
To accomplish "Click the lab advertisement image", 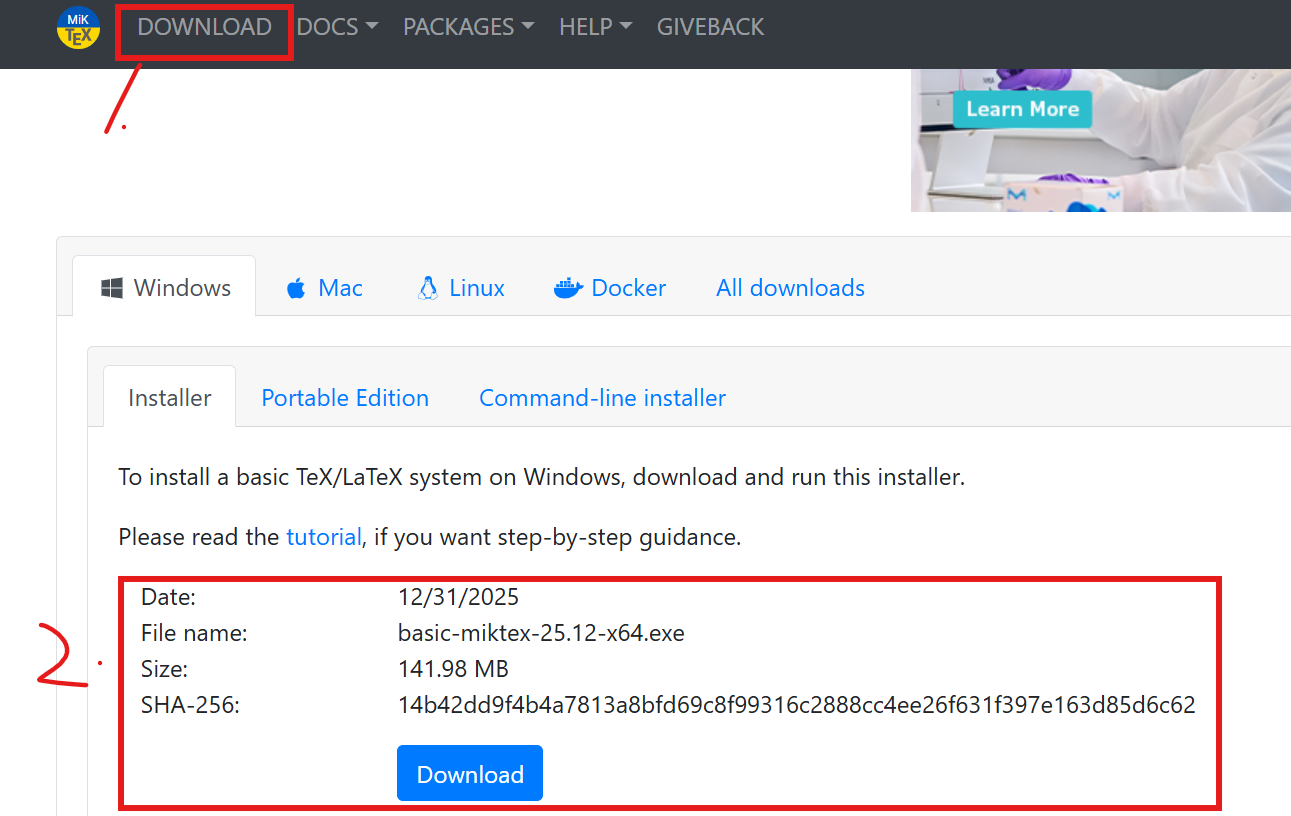I will point(1100,140).
